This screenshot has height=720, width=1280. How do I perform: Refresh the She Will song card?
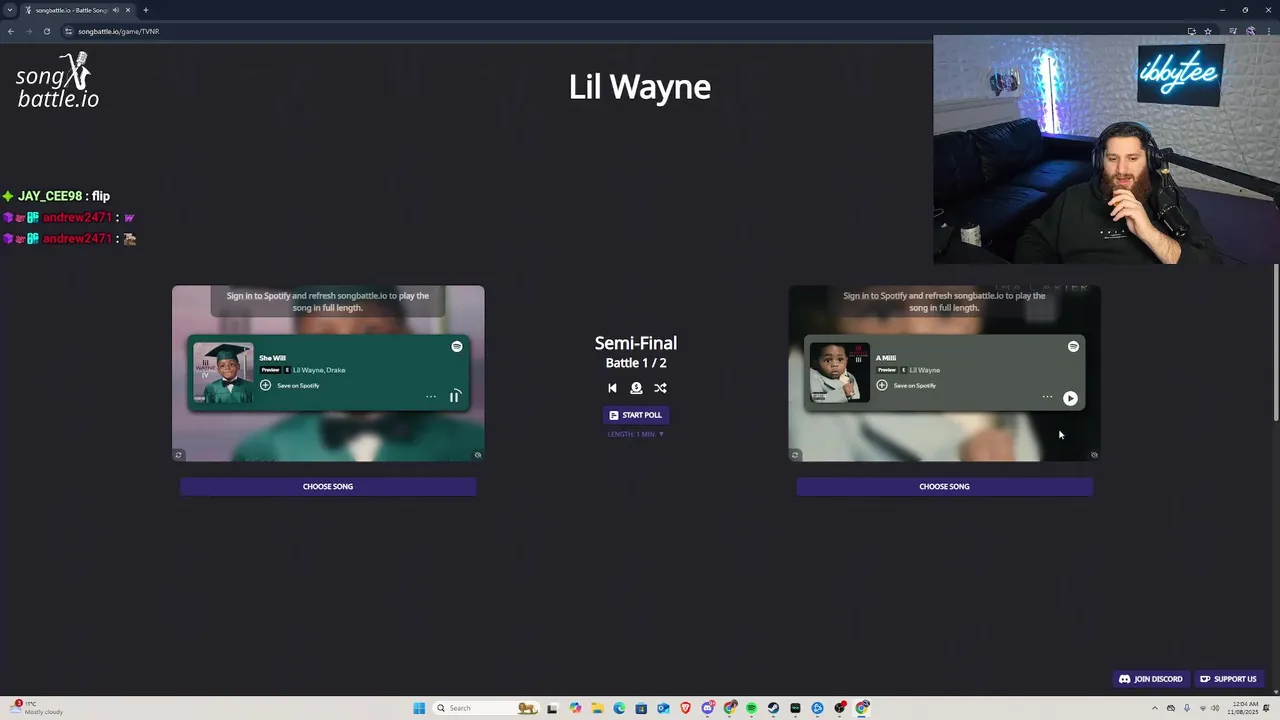[x=179, y=455]
